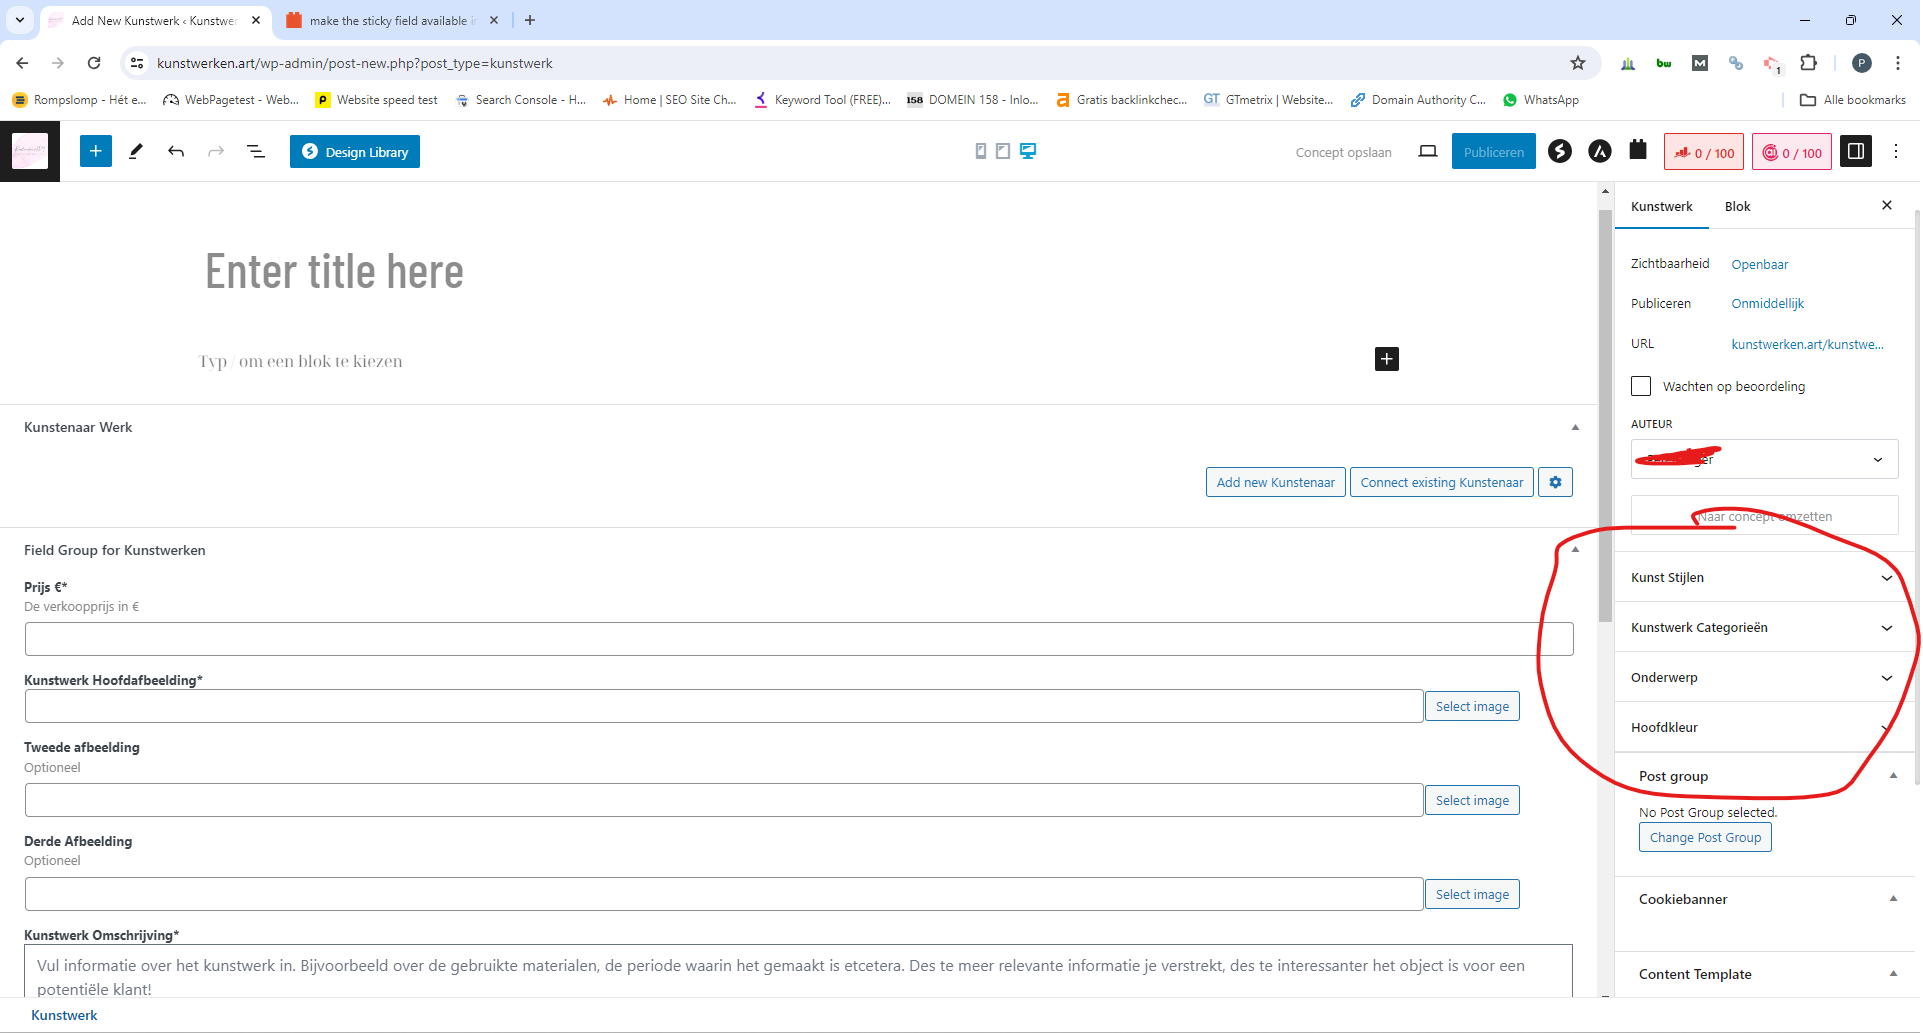Screen dimensions: 1923x1033
Task: Switch to the sticky field browser tab
Action: coord(392,20)
